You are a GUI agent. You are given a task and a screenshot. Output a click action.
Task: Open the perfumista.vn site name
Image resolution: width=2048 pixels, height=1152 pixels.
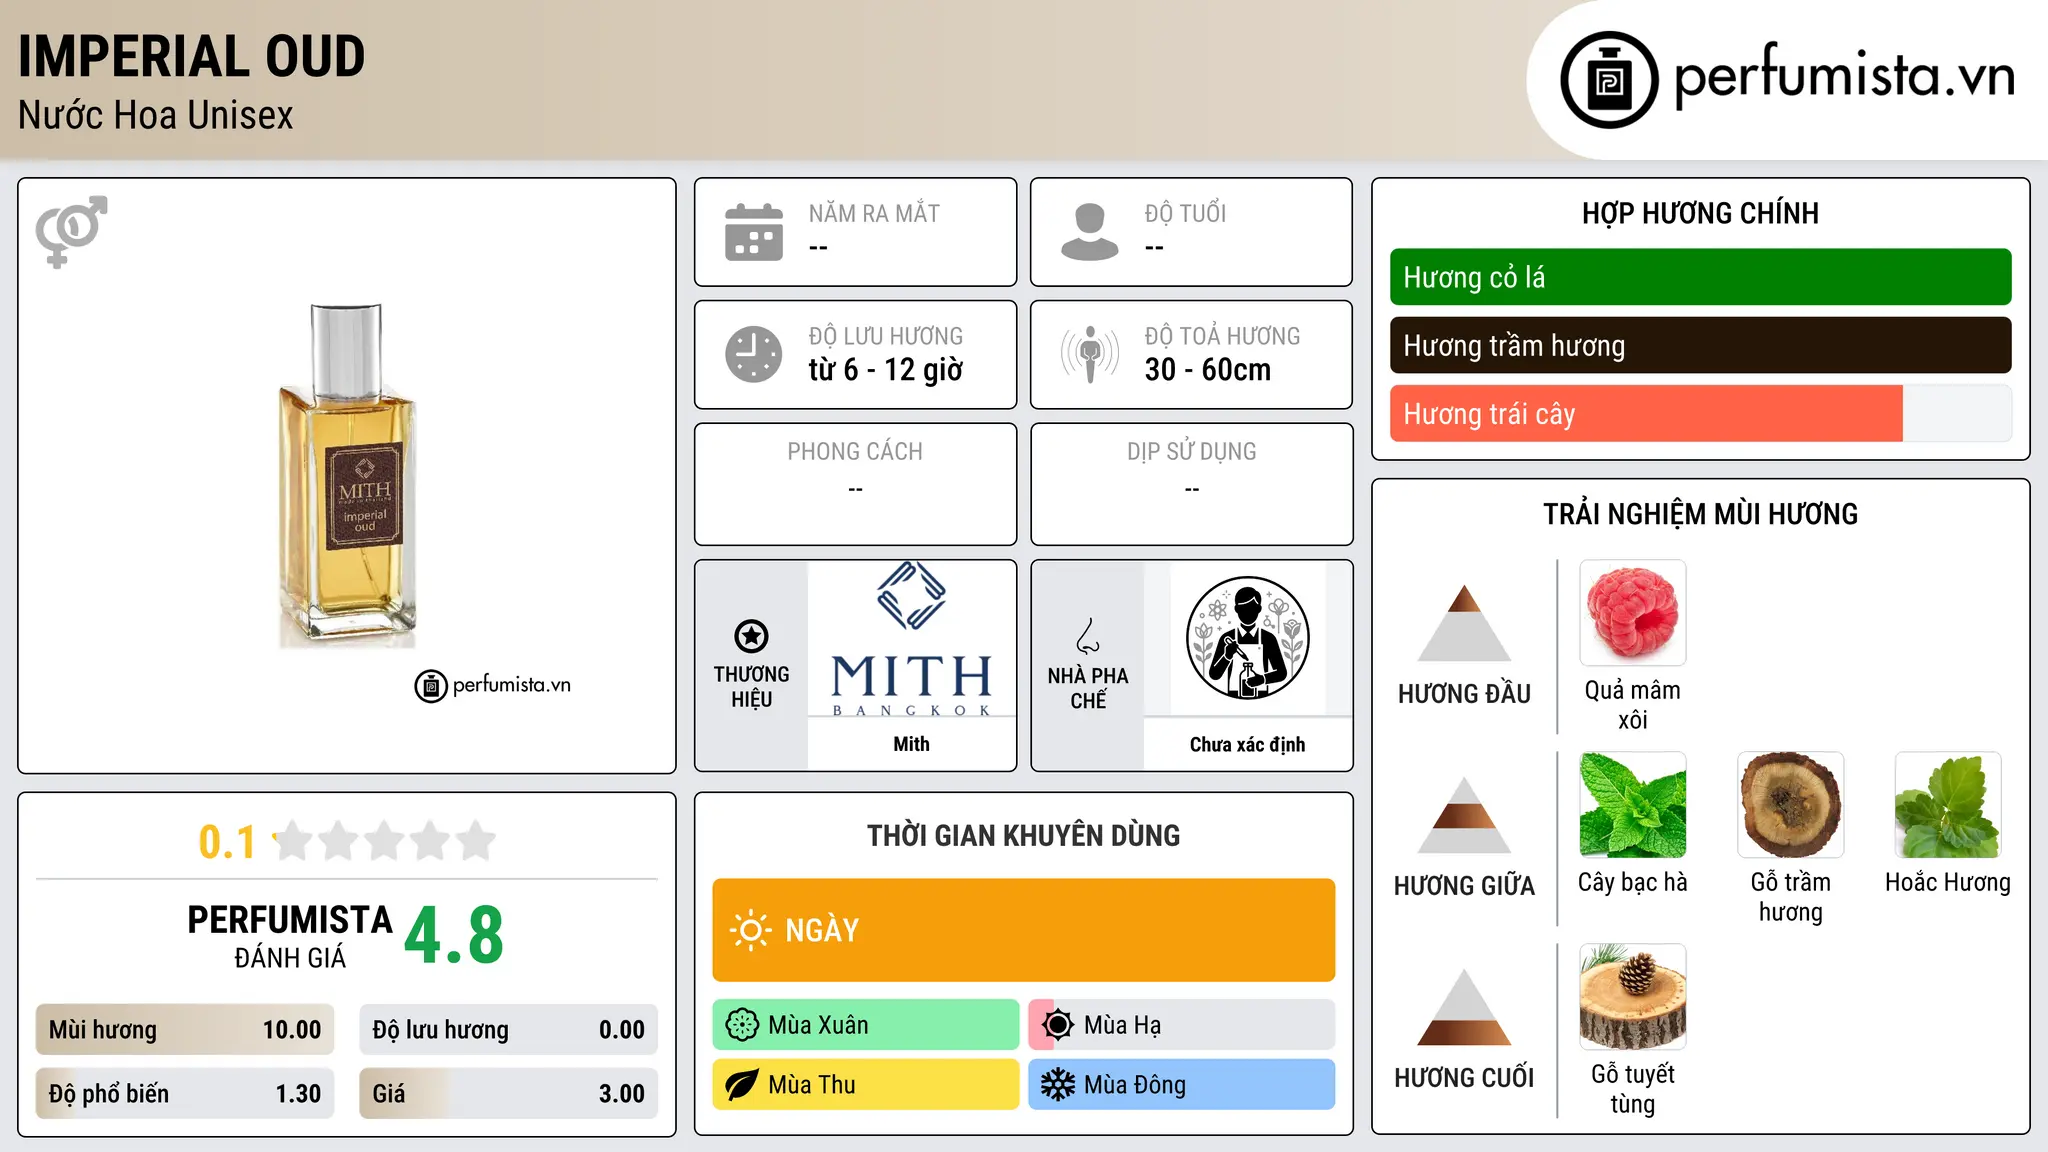point(1845,76)
